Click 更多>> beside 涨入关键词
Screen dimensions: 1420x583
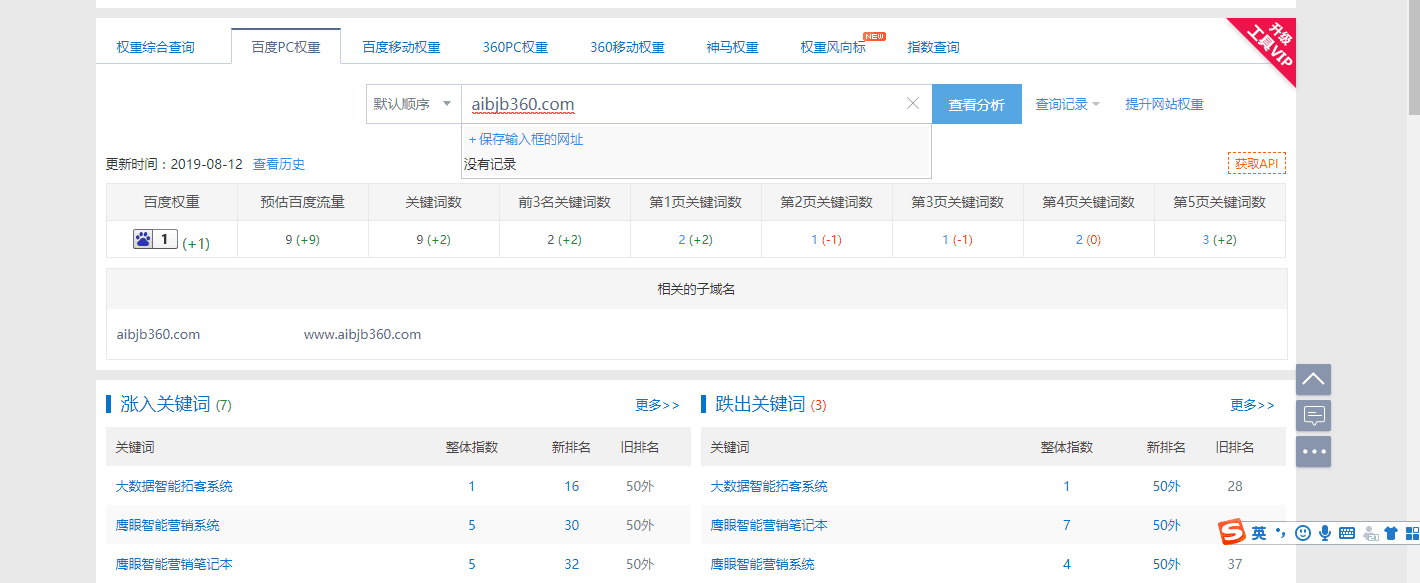(657, 405)
